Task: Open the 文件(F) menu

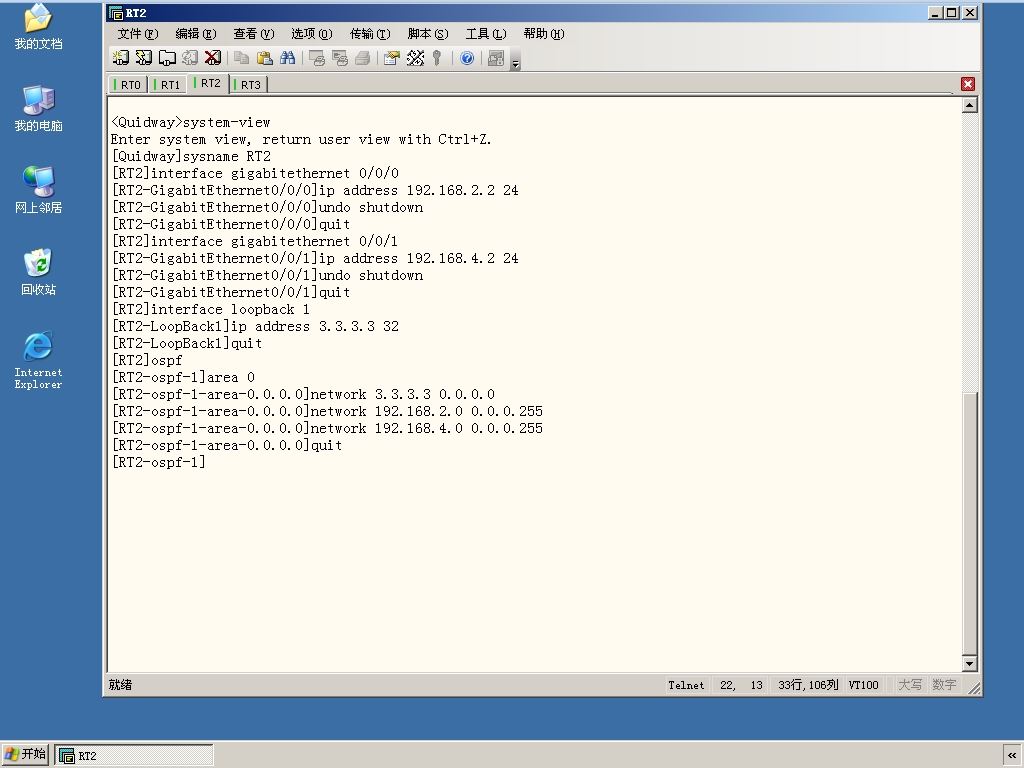Action: (138, 34)
